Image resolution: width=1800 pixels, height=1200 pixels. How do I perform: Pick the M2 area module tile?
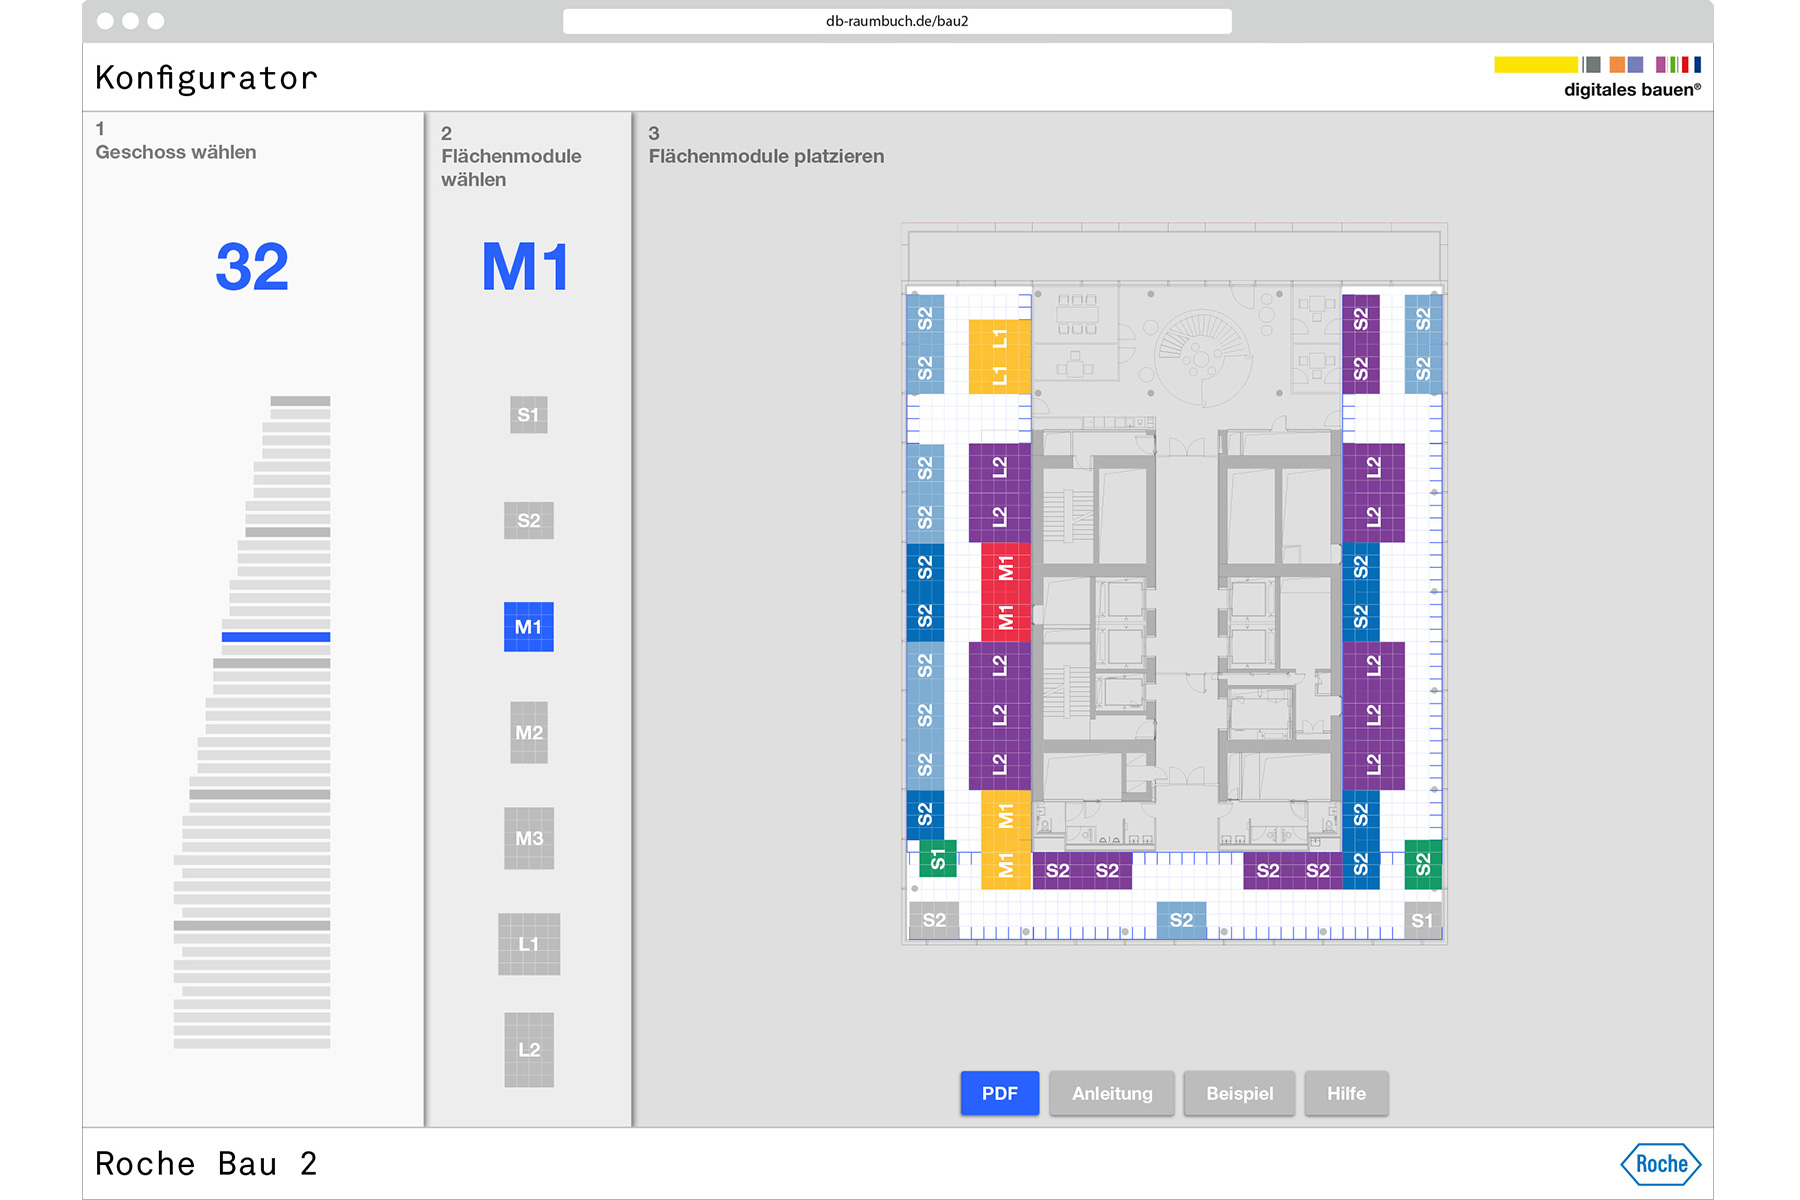click(528, 733)
